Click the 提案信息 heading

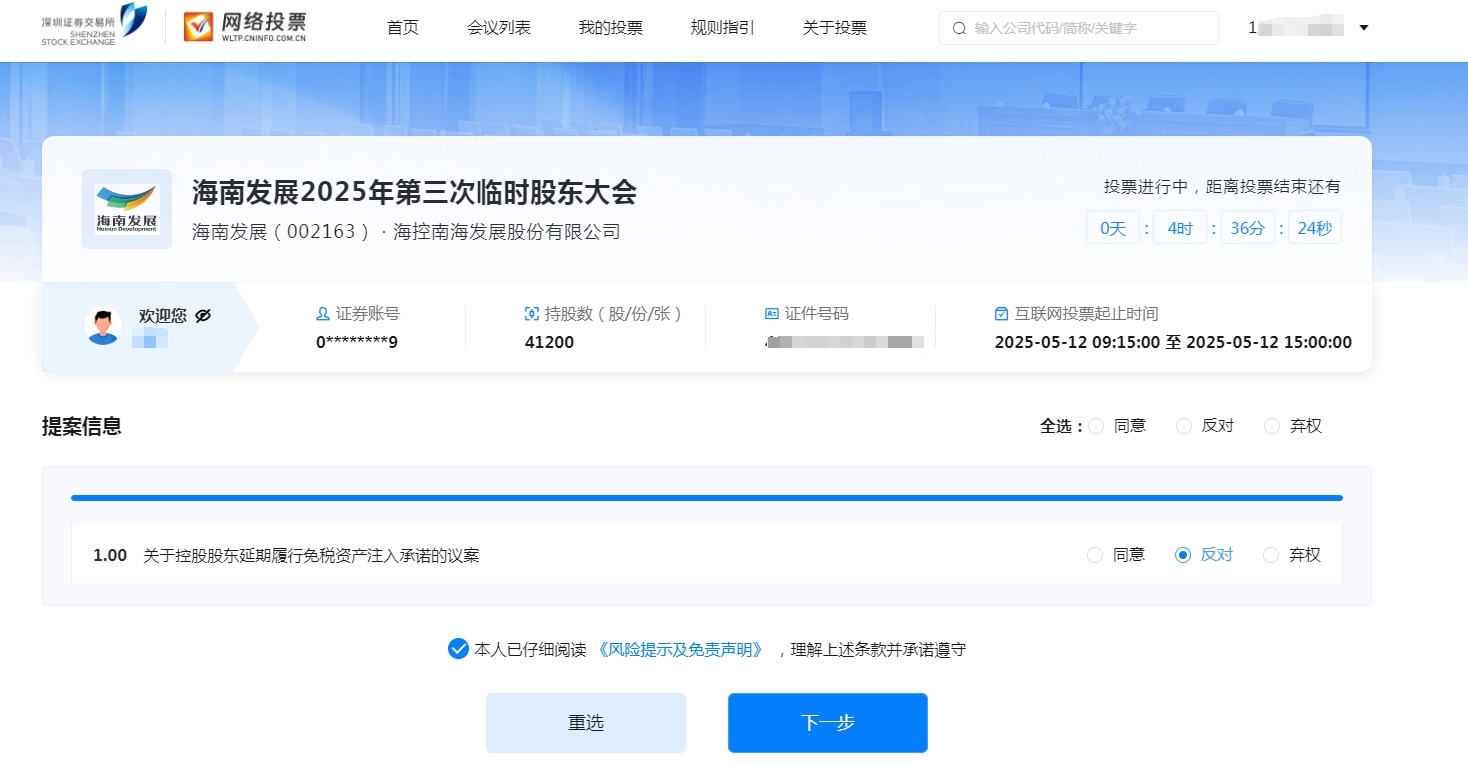pyautogui.click(x=82, y=426)
